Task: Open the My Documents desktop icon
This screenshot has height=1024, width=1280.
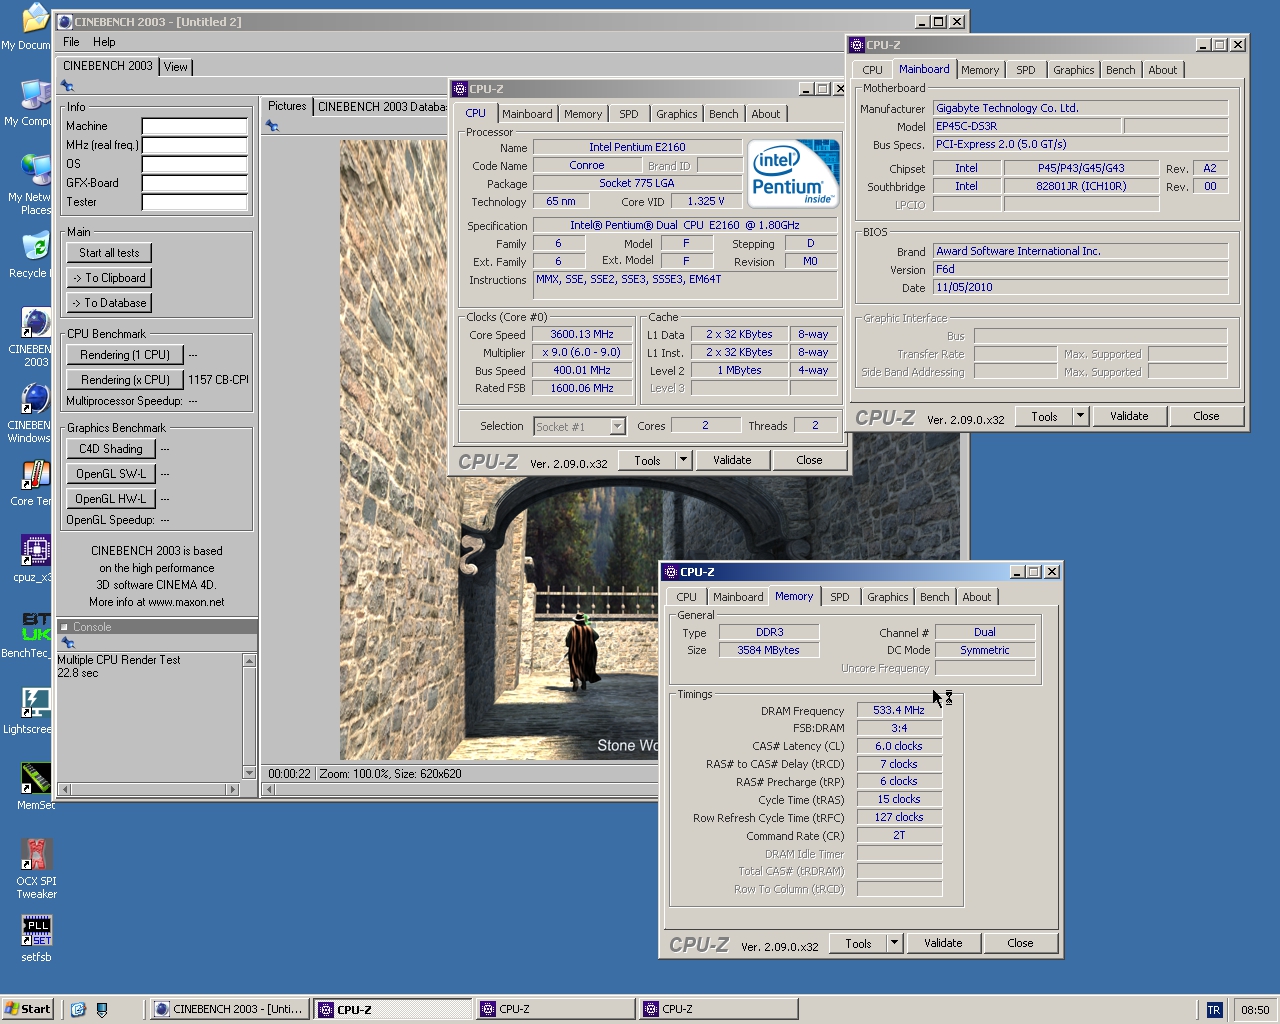Action: click(x=34, y=27)
